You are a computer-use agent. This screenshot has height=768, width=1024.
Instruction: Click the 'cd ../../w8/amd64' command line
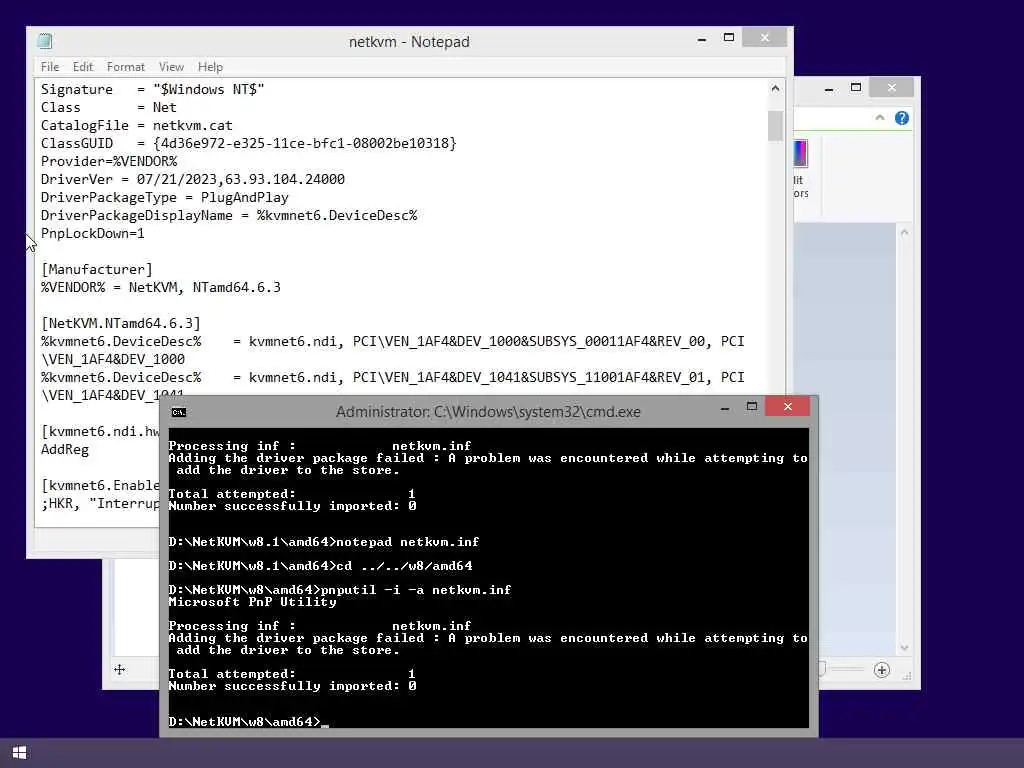pos(321,566)
